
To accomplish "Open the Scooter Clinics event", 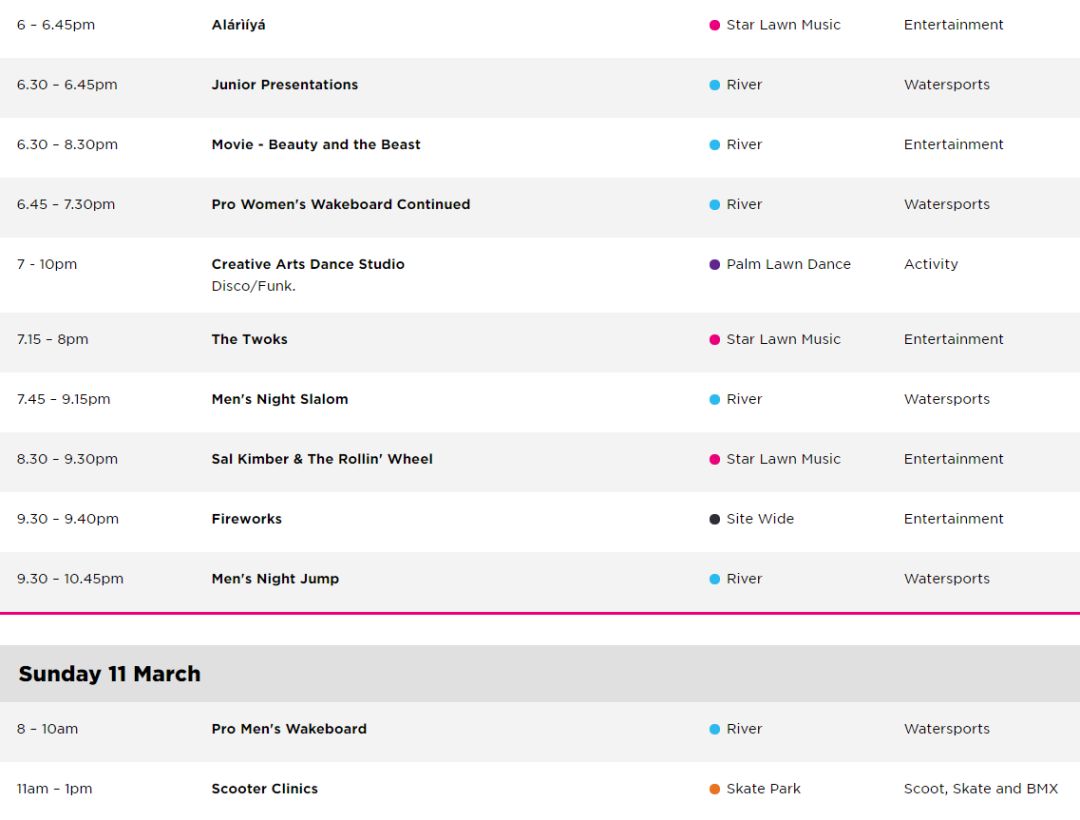I will point(264,789).
